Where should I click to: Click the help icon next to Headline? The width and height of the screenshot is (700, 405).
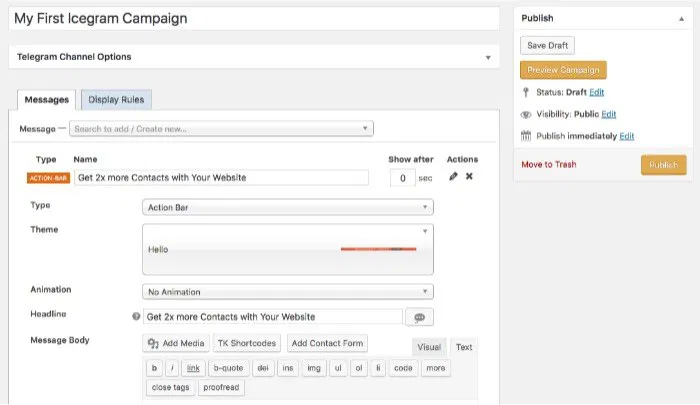tap(136, 316)
